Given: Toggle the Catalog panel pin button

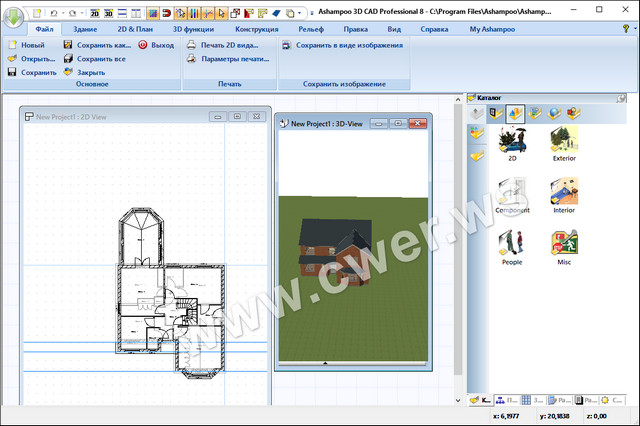Looking at the screenshot, I should click(x=619, y=97).
